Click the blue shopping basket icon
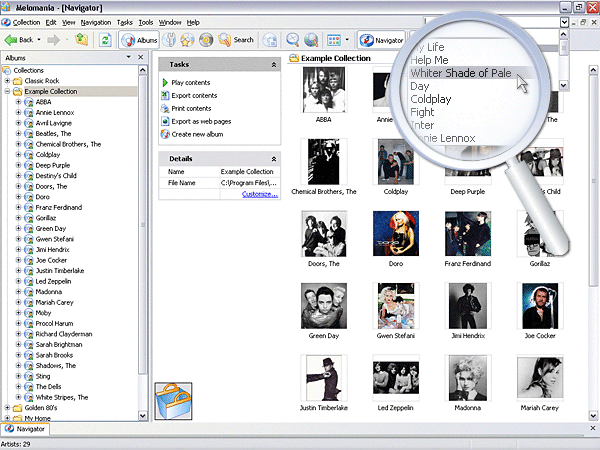600x450 pixels. [173, 401]
